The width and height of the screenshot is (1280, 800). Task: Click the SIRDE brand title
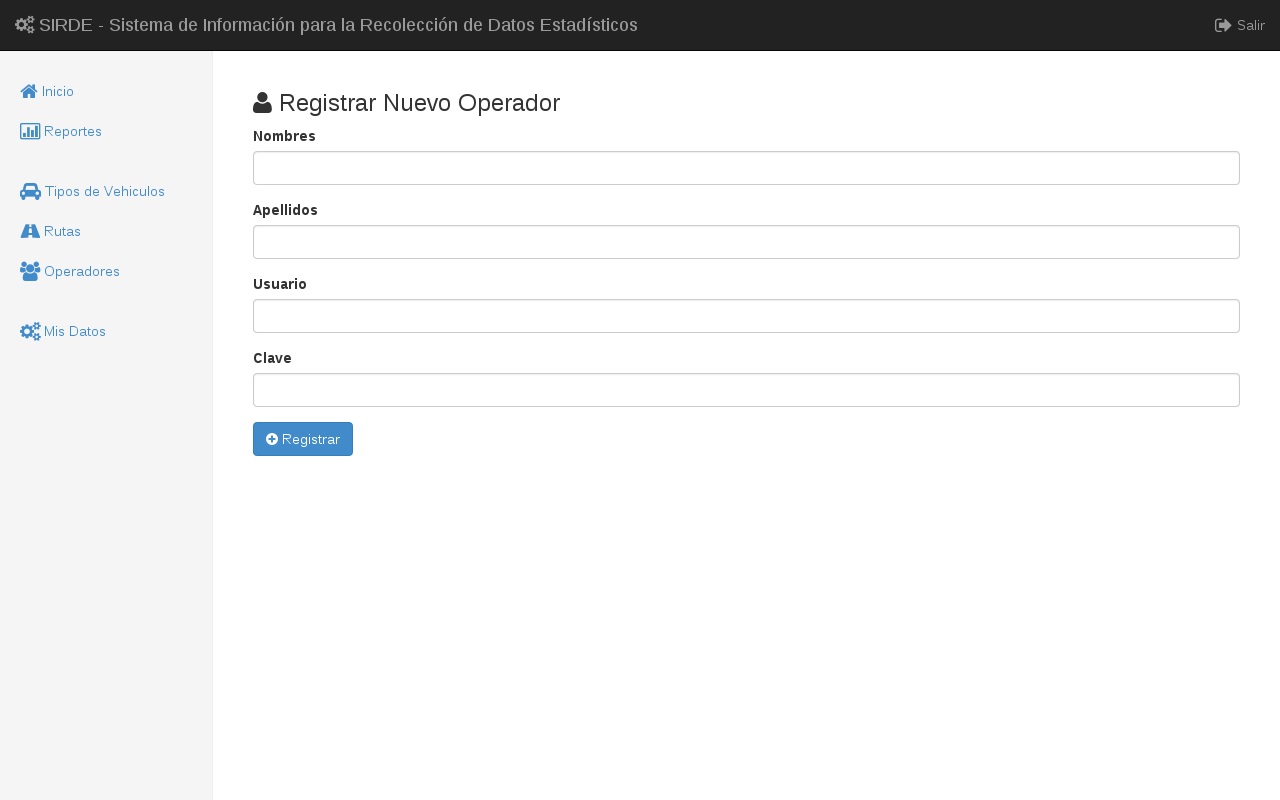point(326,25)
